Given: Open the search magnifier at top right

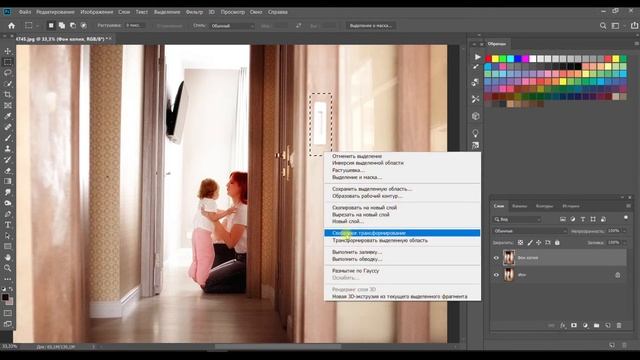Looking at the screenshot, I should point(603,26).
